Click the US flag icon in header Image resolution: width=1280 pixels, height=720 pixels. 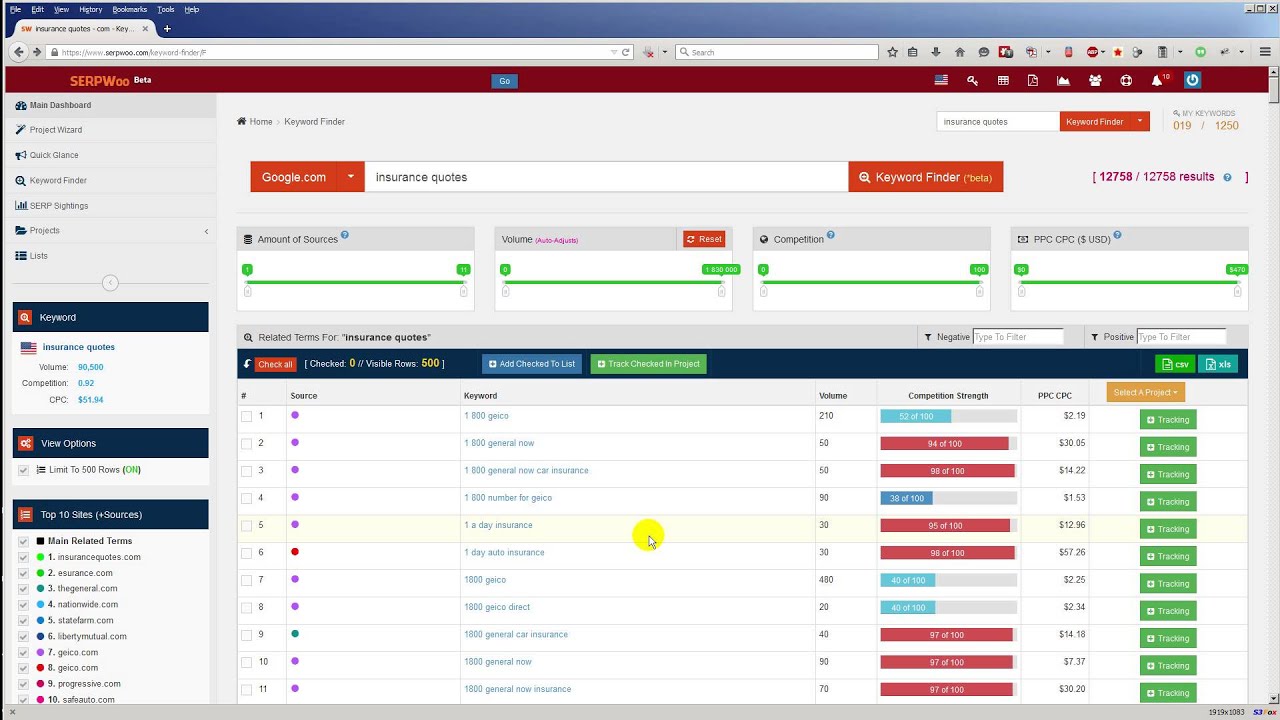941,80
